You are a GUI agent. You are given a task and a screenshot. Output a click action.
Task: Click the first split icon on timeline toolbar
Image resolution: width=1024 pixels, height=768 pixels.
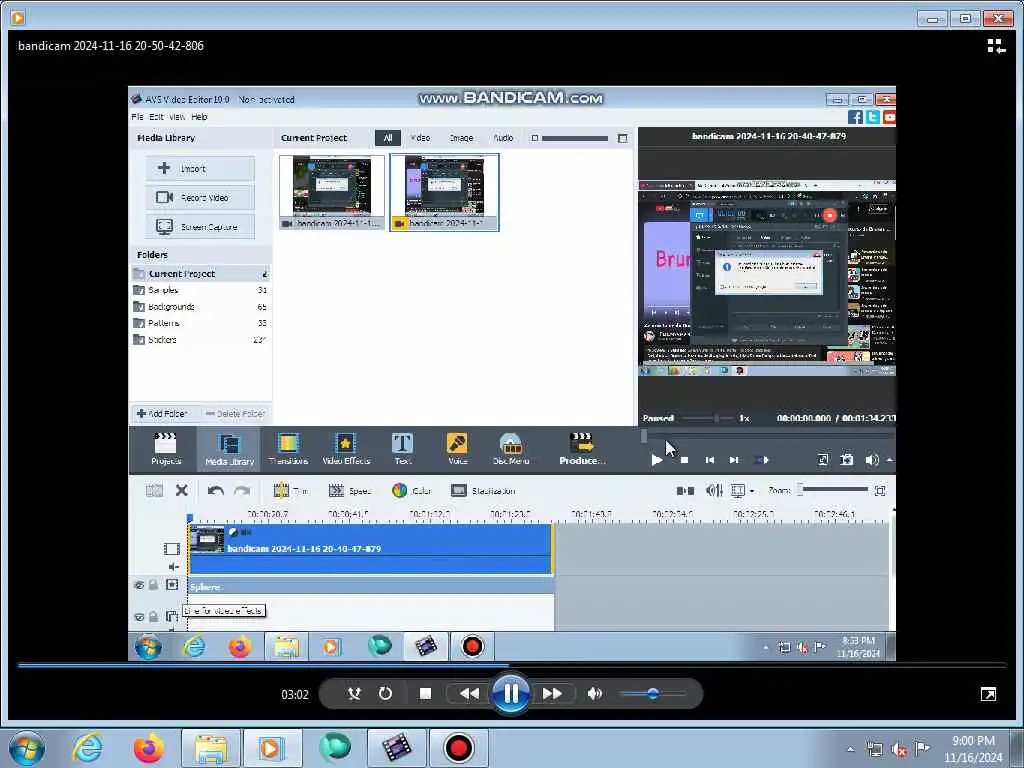click(x=154, y=490)
